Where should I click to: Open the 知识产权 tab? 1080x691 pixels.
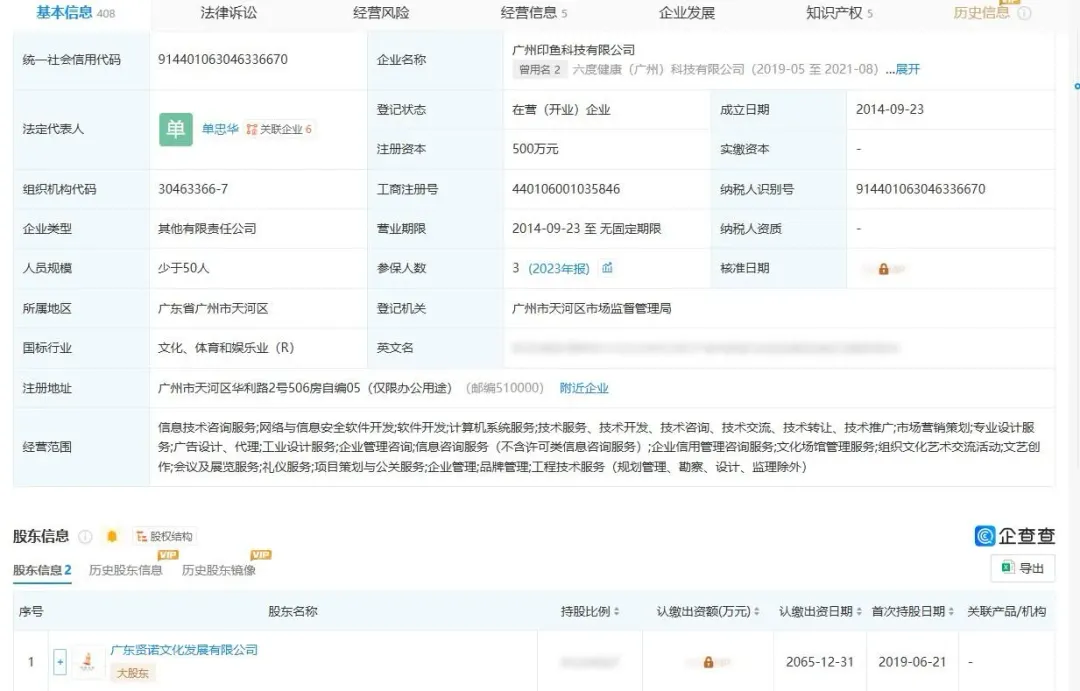pyautogui.click(x=839, y=13)
